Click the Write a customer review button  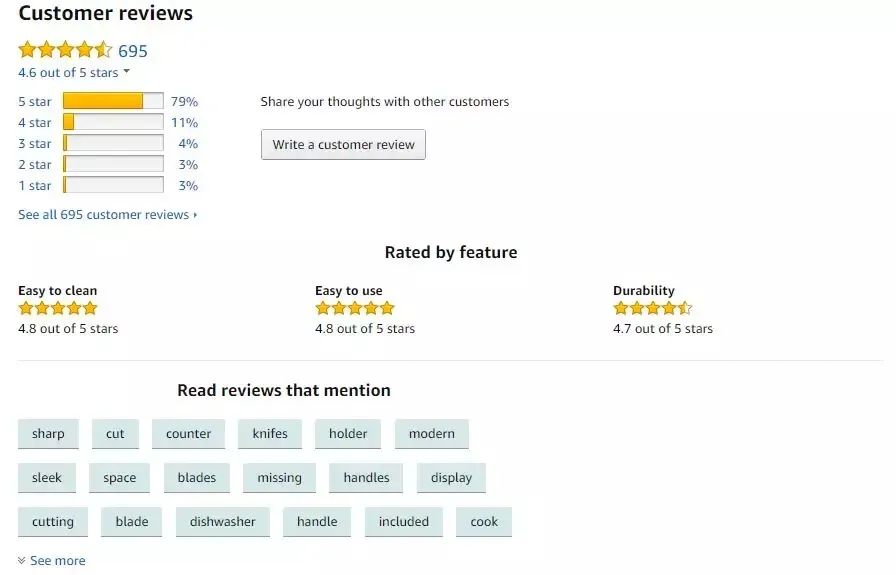click(343, 144)
